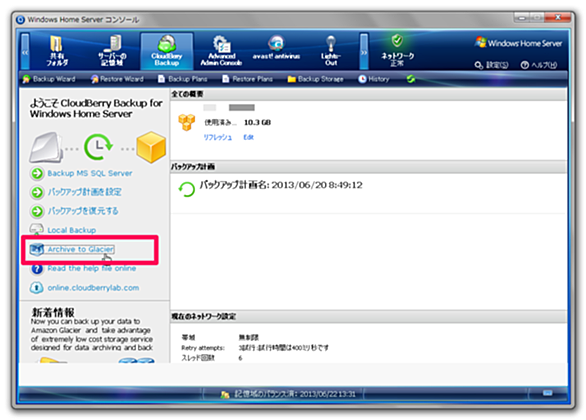Open the online.cloudberrylab.com link
Screen dimensions: 586x420
pos(93,288)
